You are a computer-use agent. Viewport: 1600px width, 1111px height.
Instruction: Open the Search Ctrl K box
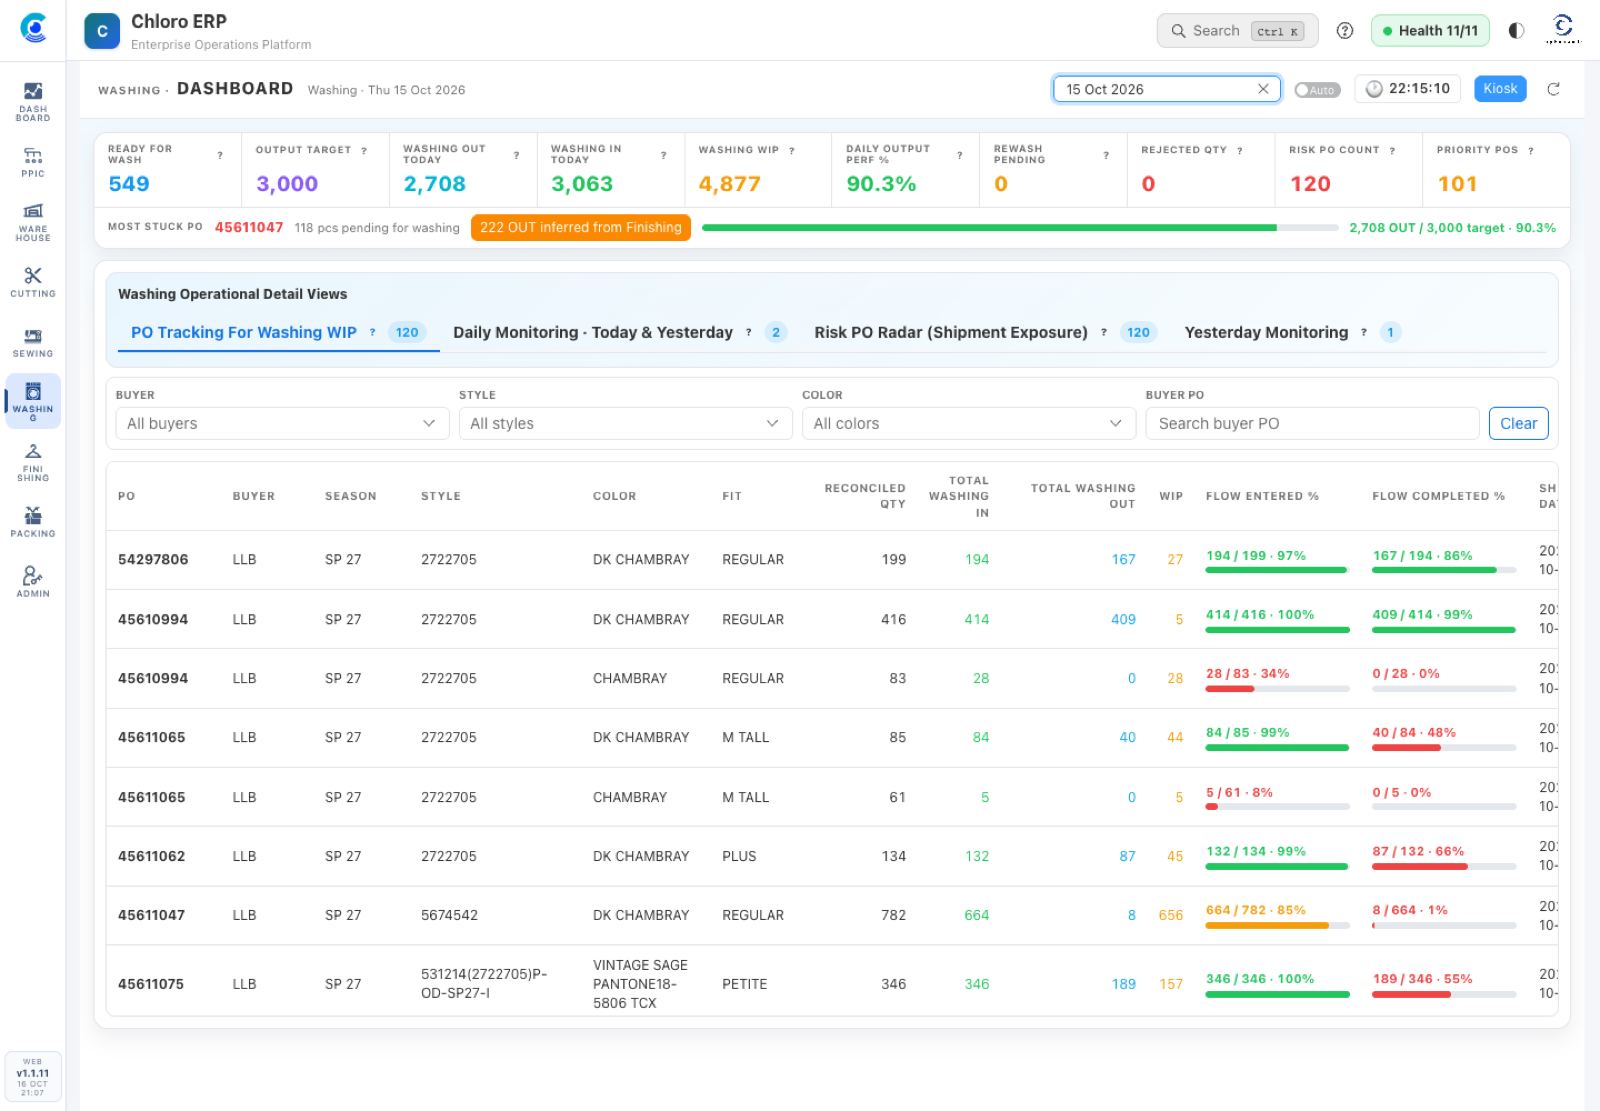pos(1237,31)
